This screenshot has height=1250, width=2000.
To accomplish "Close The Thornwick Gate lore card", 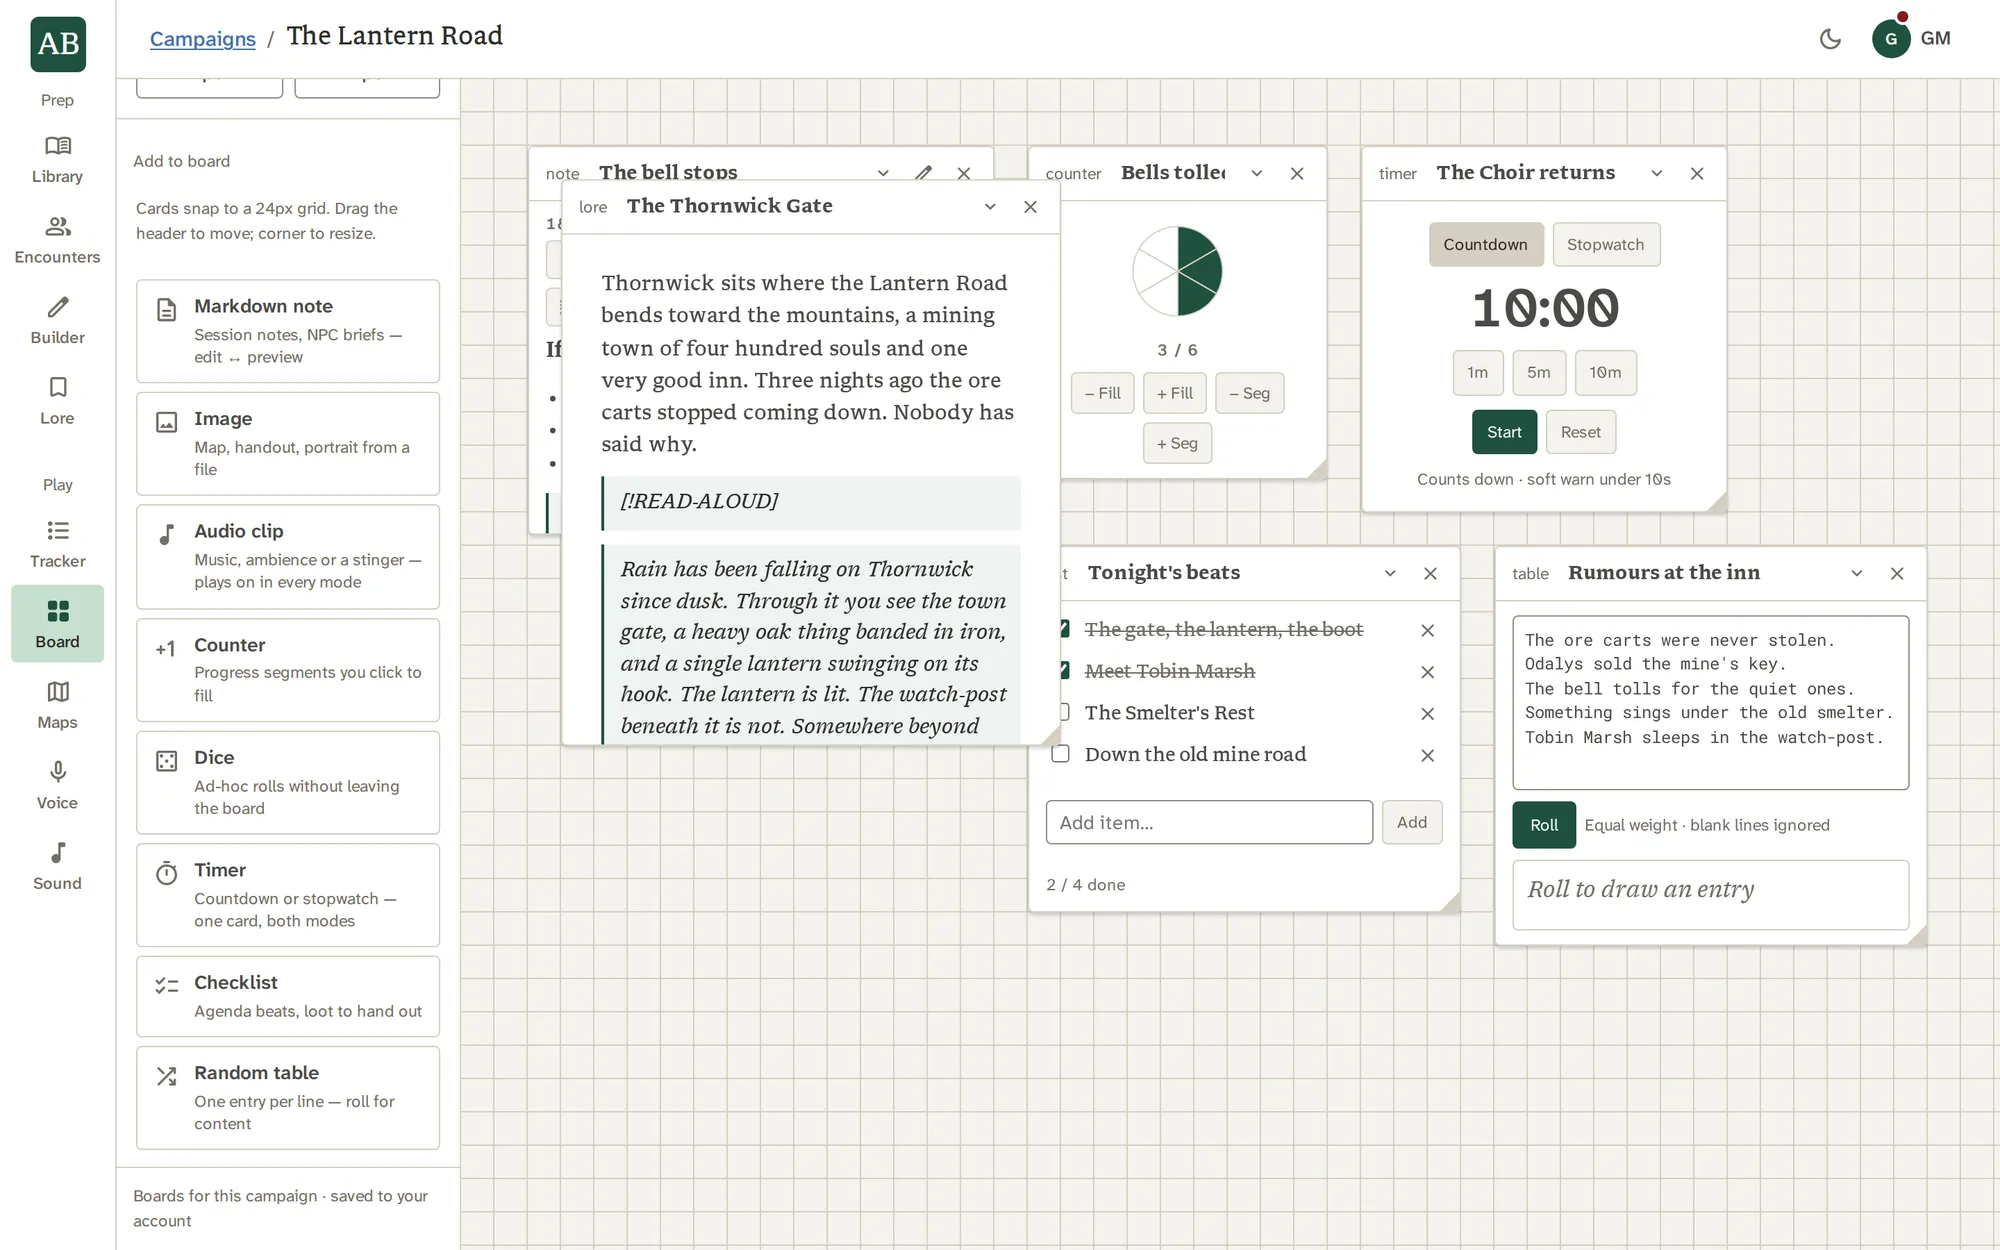I will (1030, 207).
